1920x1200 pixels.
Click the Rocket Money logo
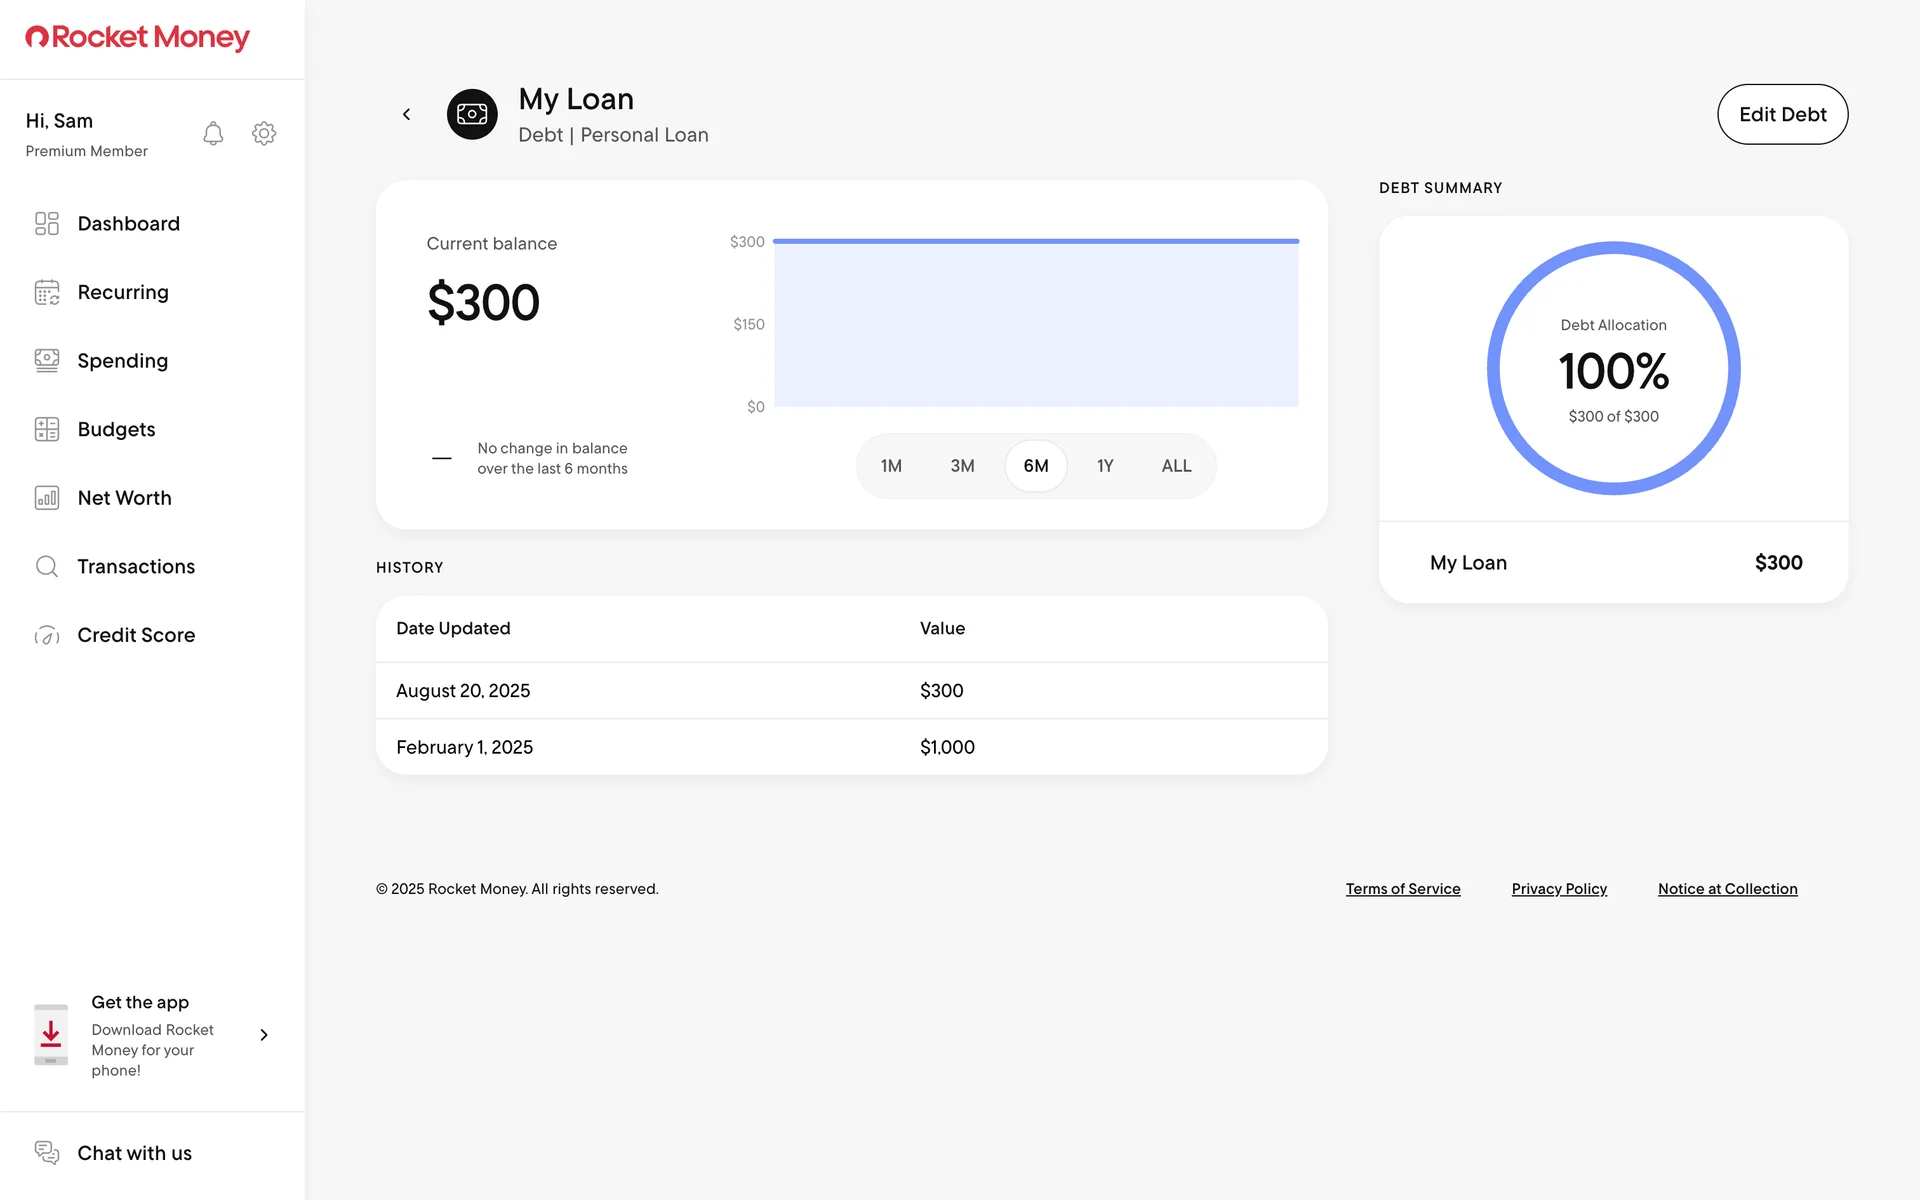[x=137, y=38]
